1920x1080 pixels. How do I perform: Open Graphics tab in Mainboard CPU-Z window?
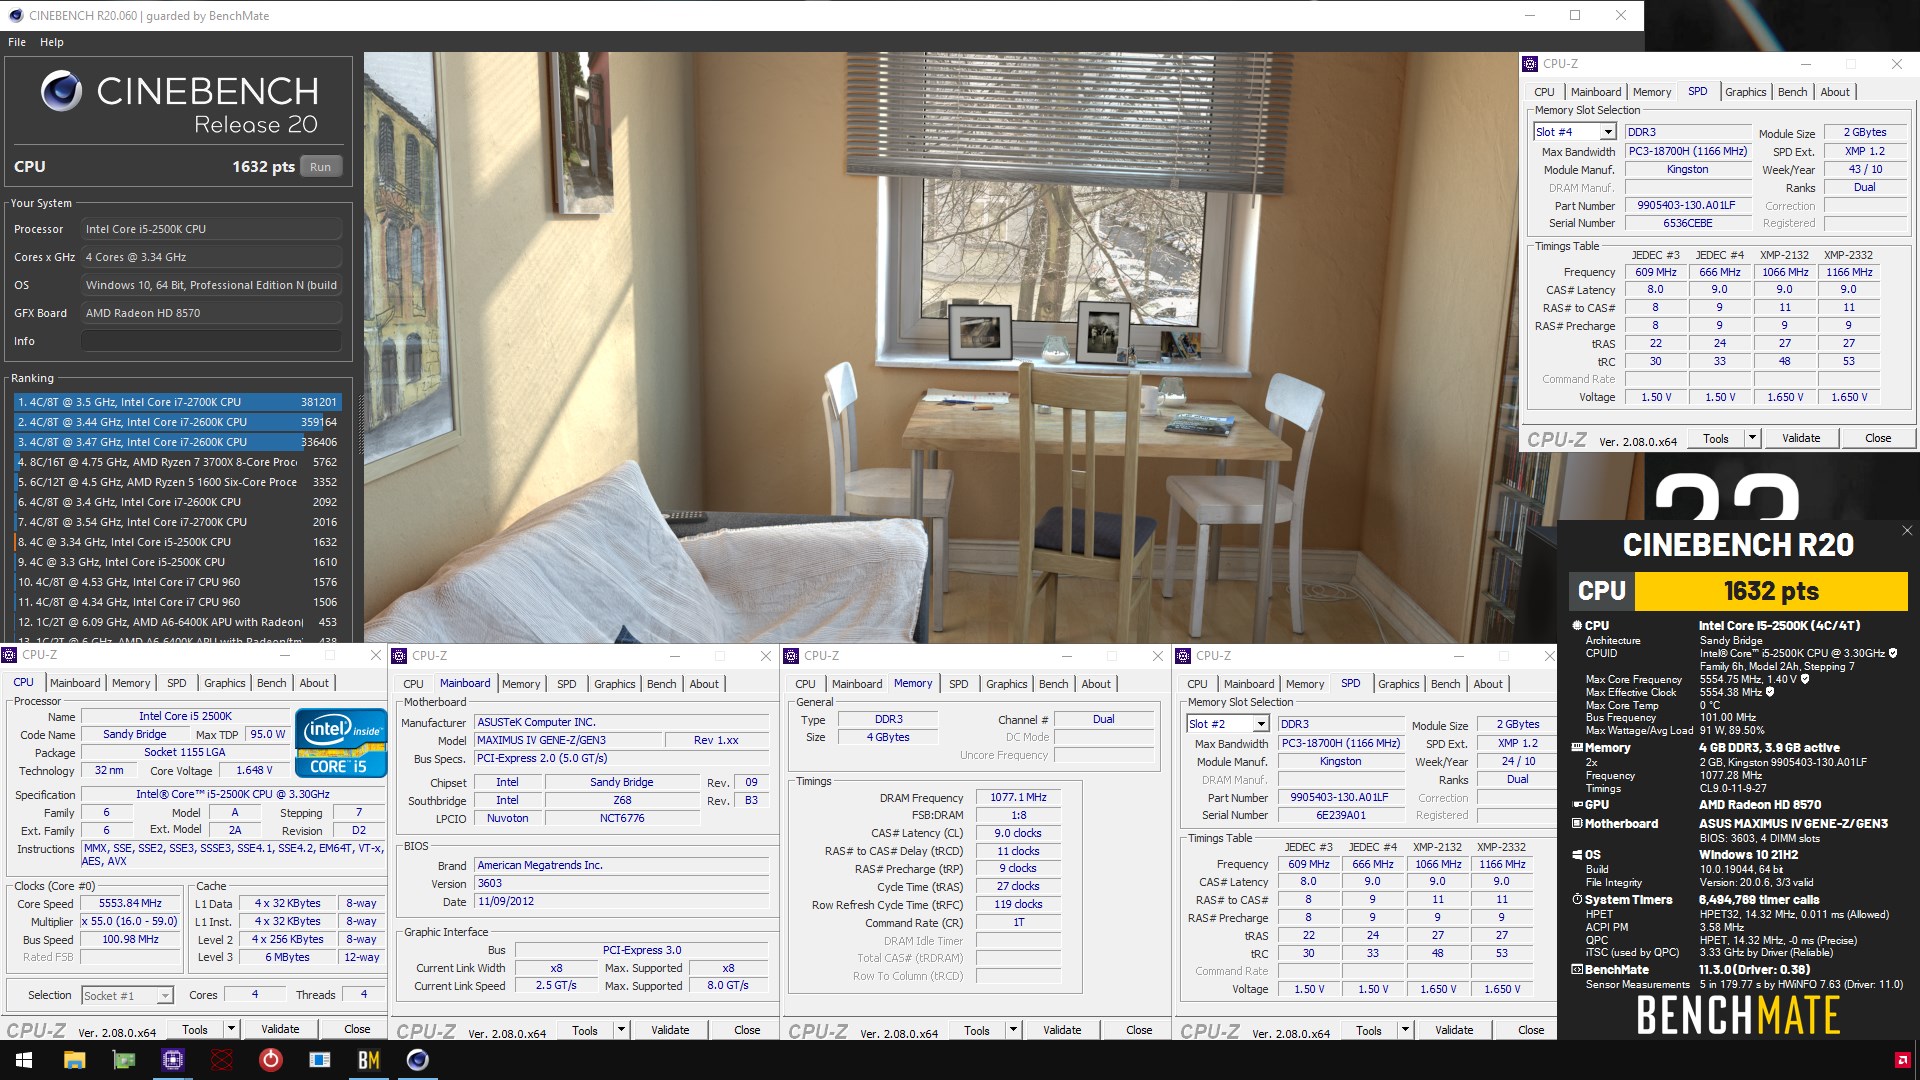click(614, 684)
